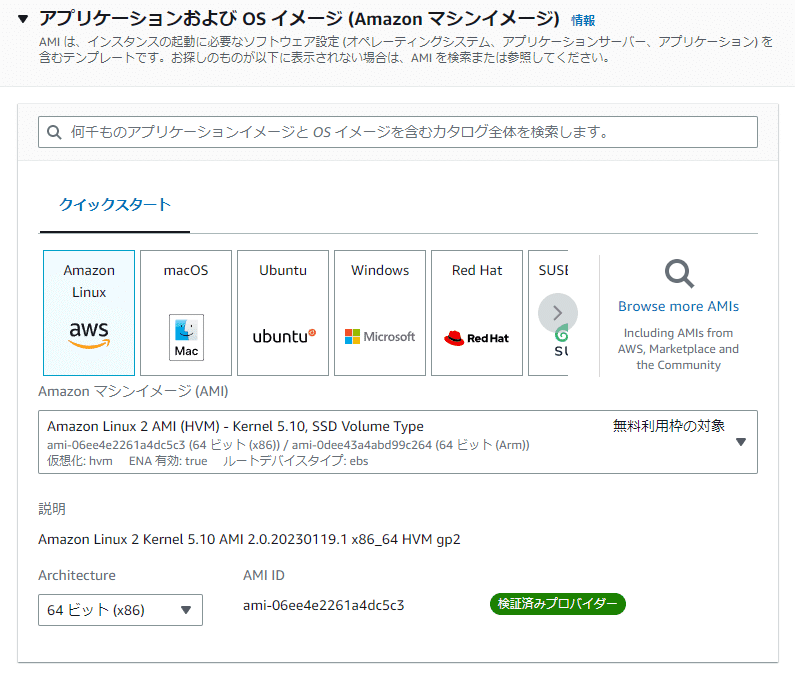This screenshot has width=795, height=682.
Task: Click the 無料利用枠の対象 label
Action: [669, 426]
